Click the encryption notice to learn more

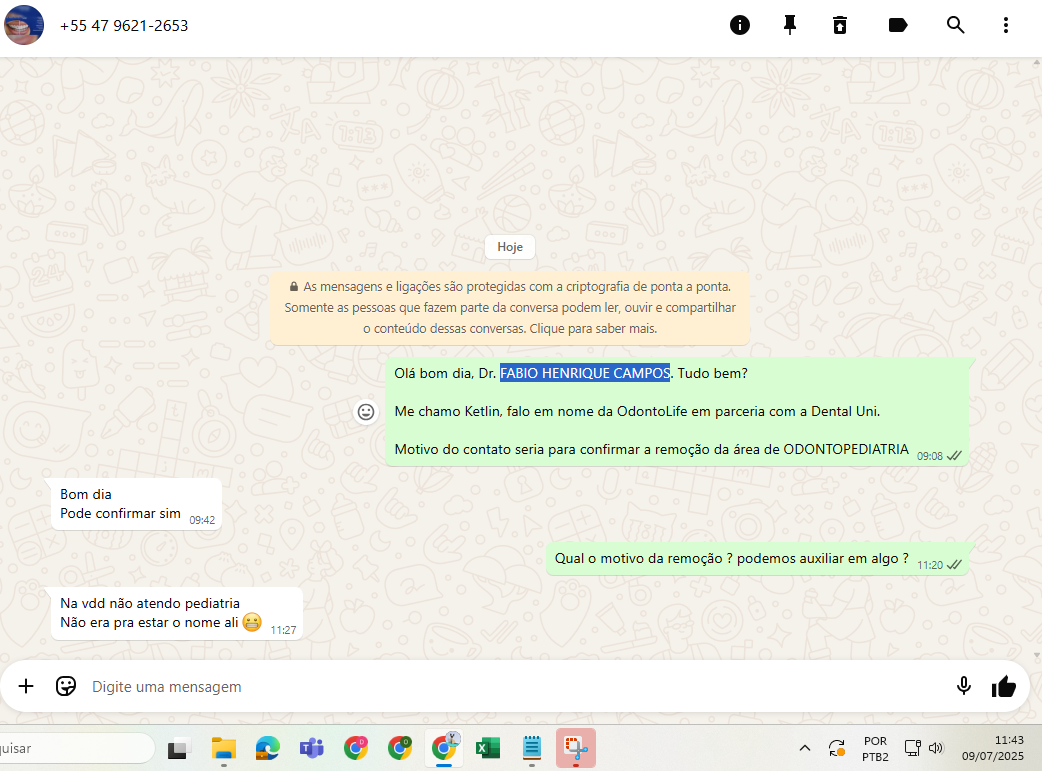(510, 308)
